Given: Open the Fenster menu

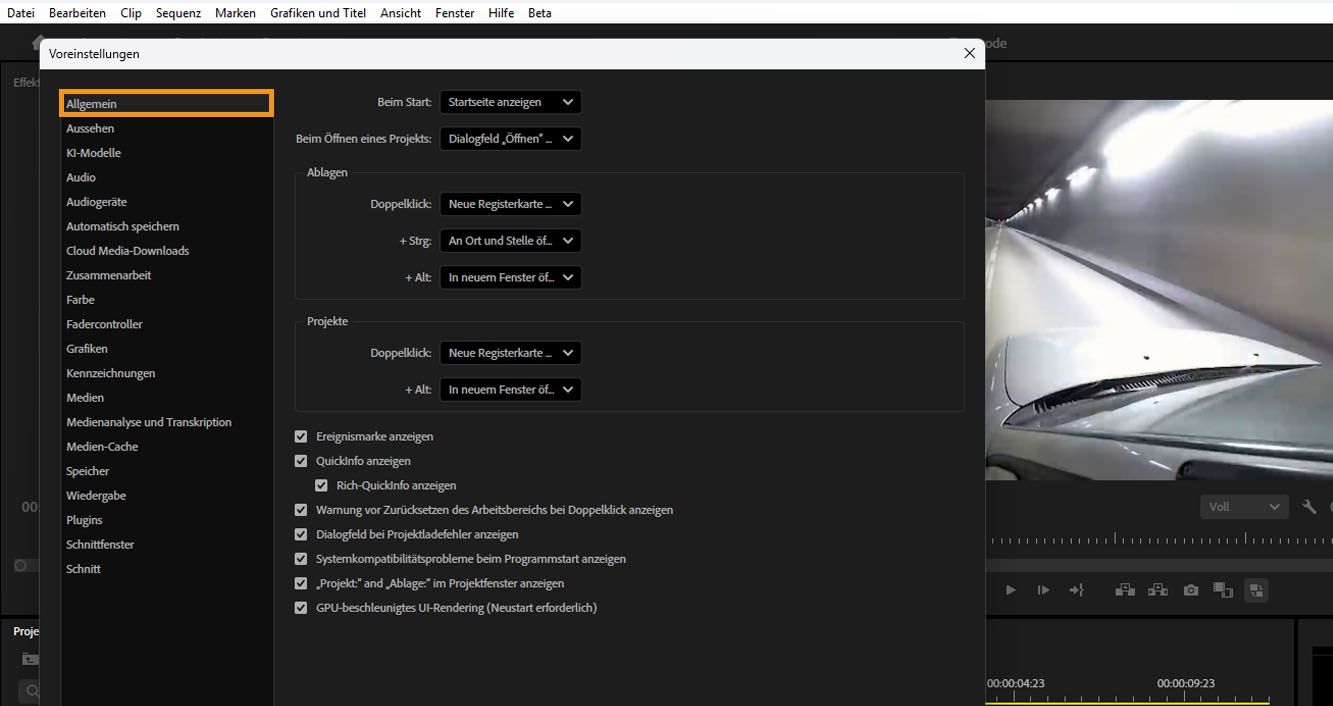Looking at the screenshot, I should coord(455,13).
